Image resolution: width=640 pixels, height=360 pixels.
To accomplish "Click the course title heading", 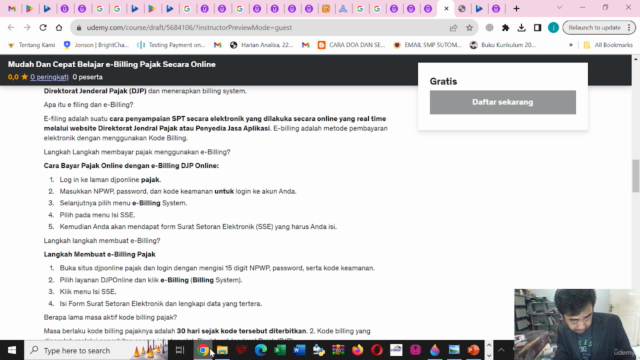I will (x=111, y=64).
